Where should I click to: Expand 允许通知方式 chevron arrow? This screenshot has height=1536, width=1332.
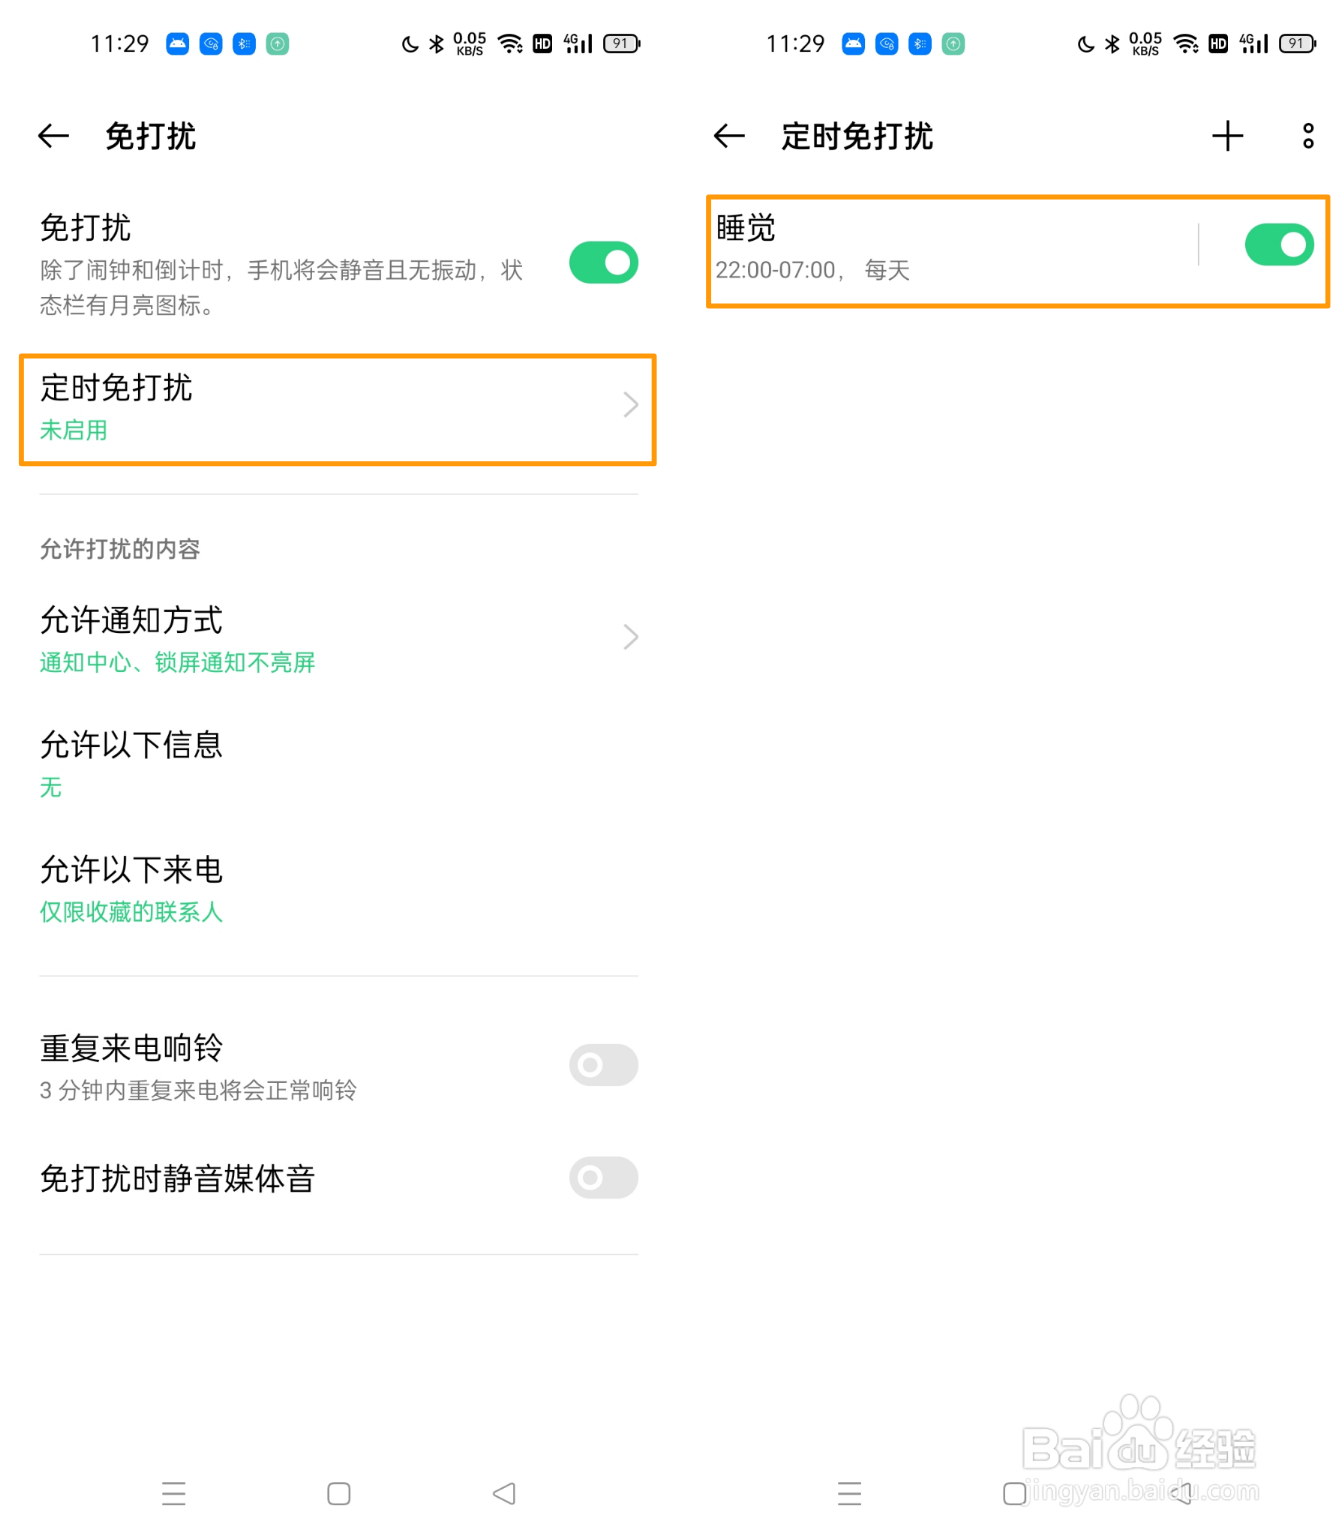click(630, 637)
